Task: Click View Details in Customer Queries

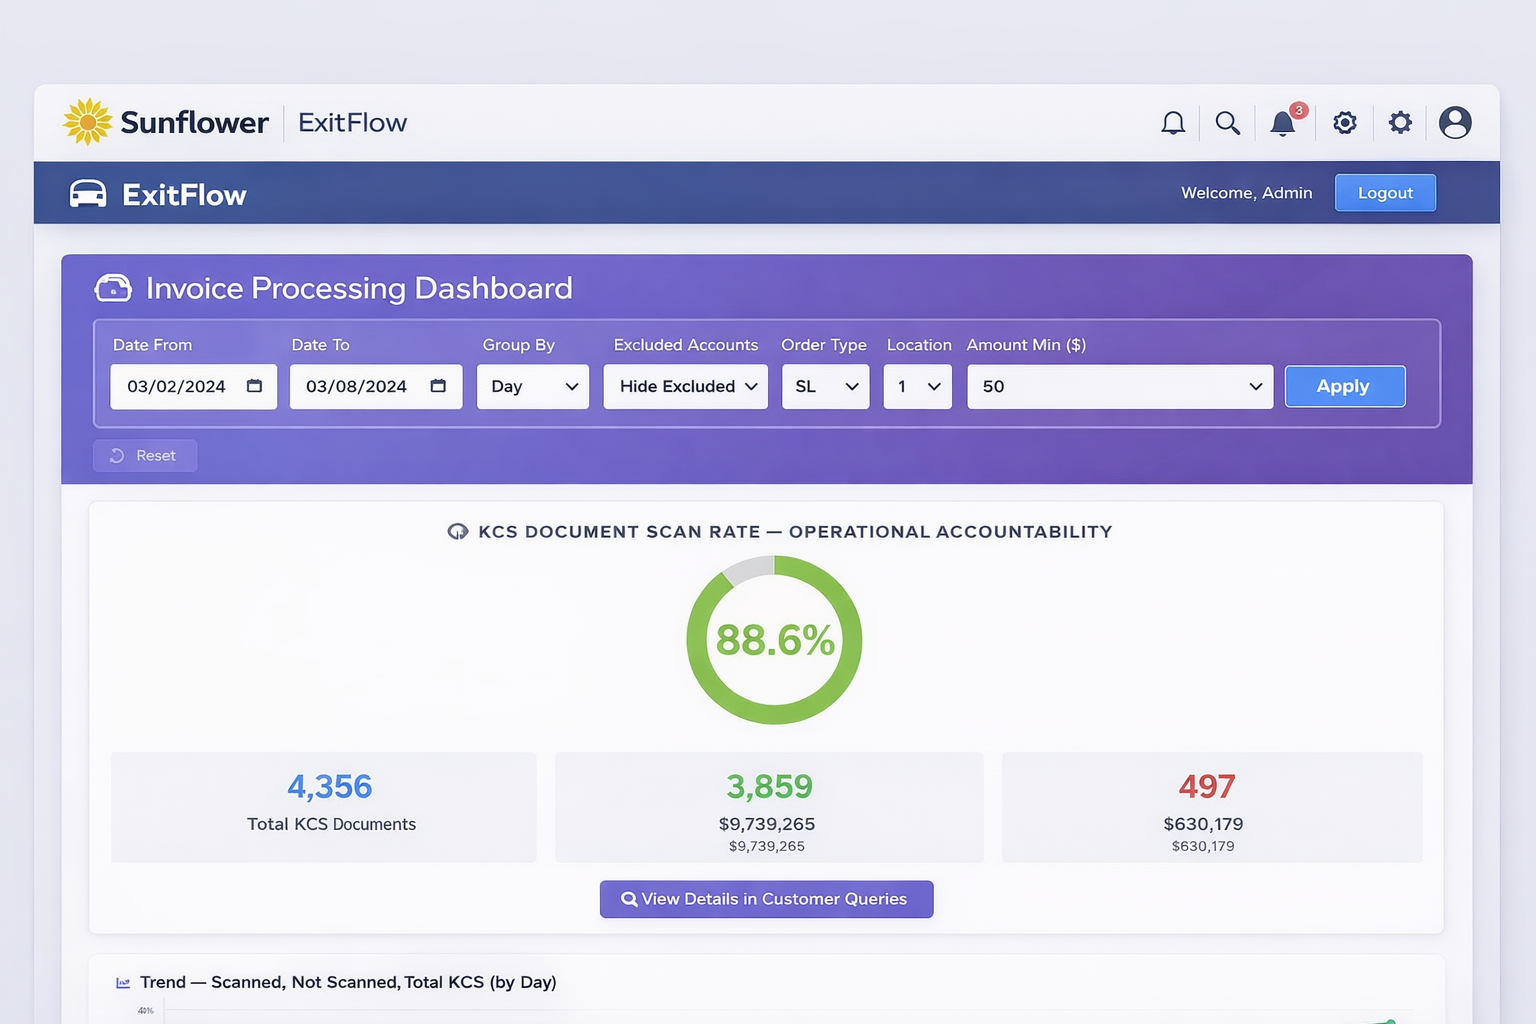Action: pos(766,898)
